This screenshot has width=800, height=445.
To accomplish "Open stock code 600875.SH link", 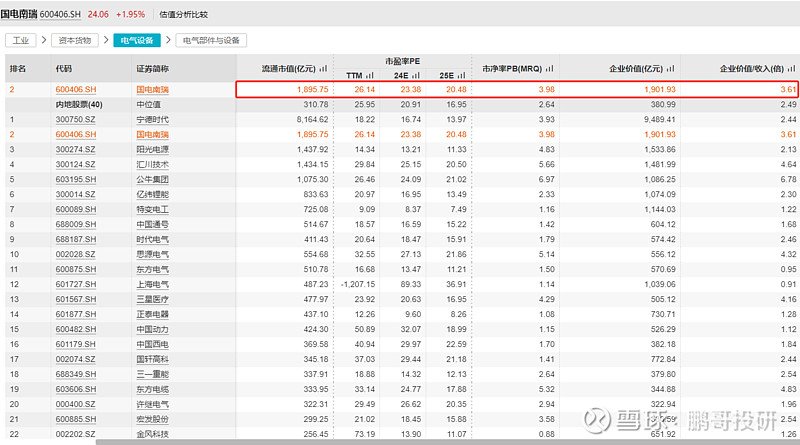I will coord(76,269).
